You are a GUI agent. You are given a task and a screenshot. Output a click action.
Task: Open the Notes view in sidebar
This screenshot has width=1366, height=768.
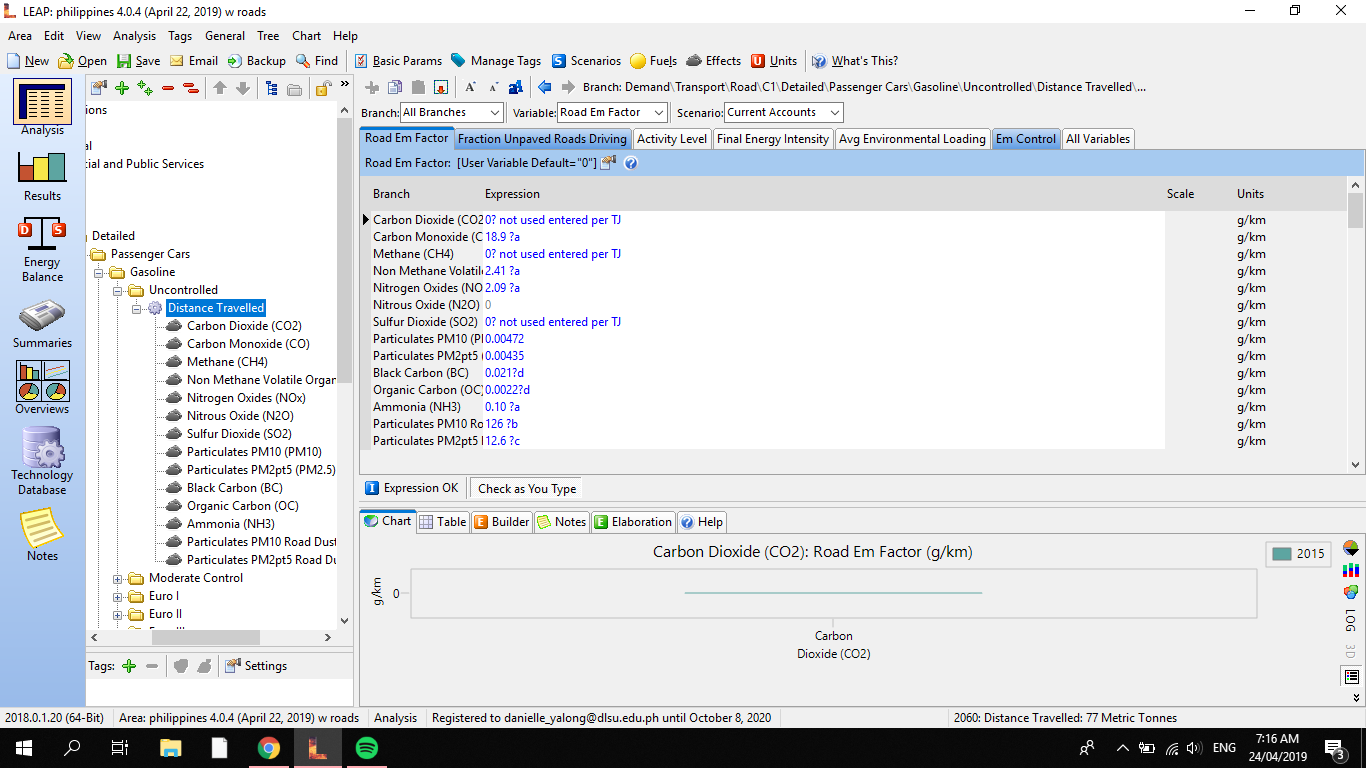pyautogui.click(x=42, y=535)
